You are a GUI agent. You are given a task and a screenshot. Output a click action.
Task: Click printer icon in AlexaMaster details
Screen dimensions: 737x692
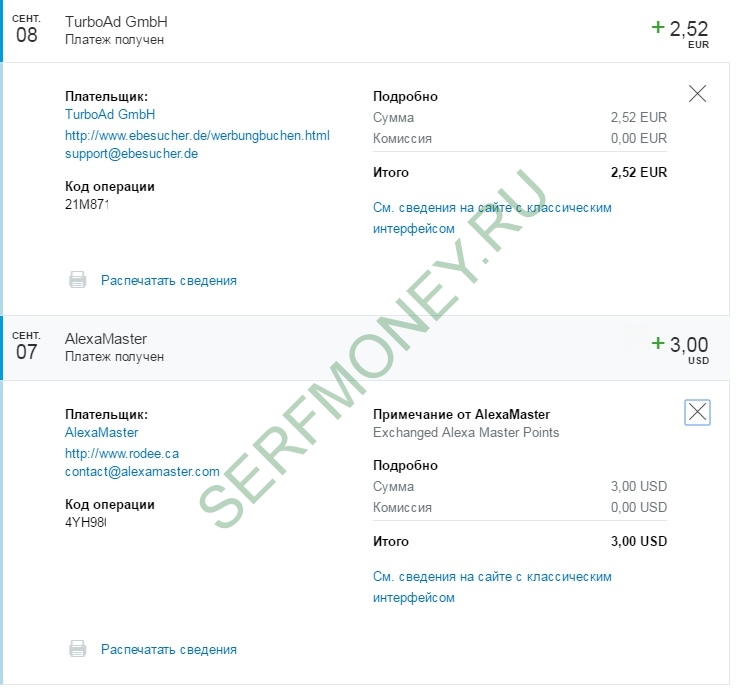click(78, 650)
